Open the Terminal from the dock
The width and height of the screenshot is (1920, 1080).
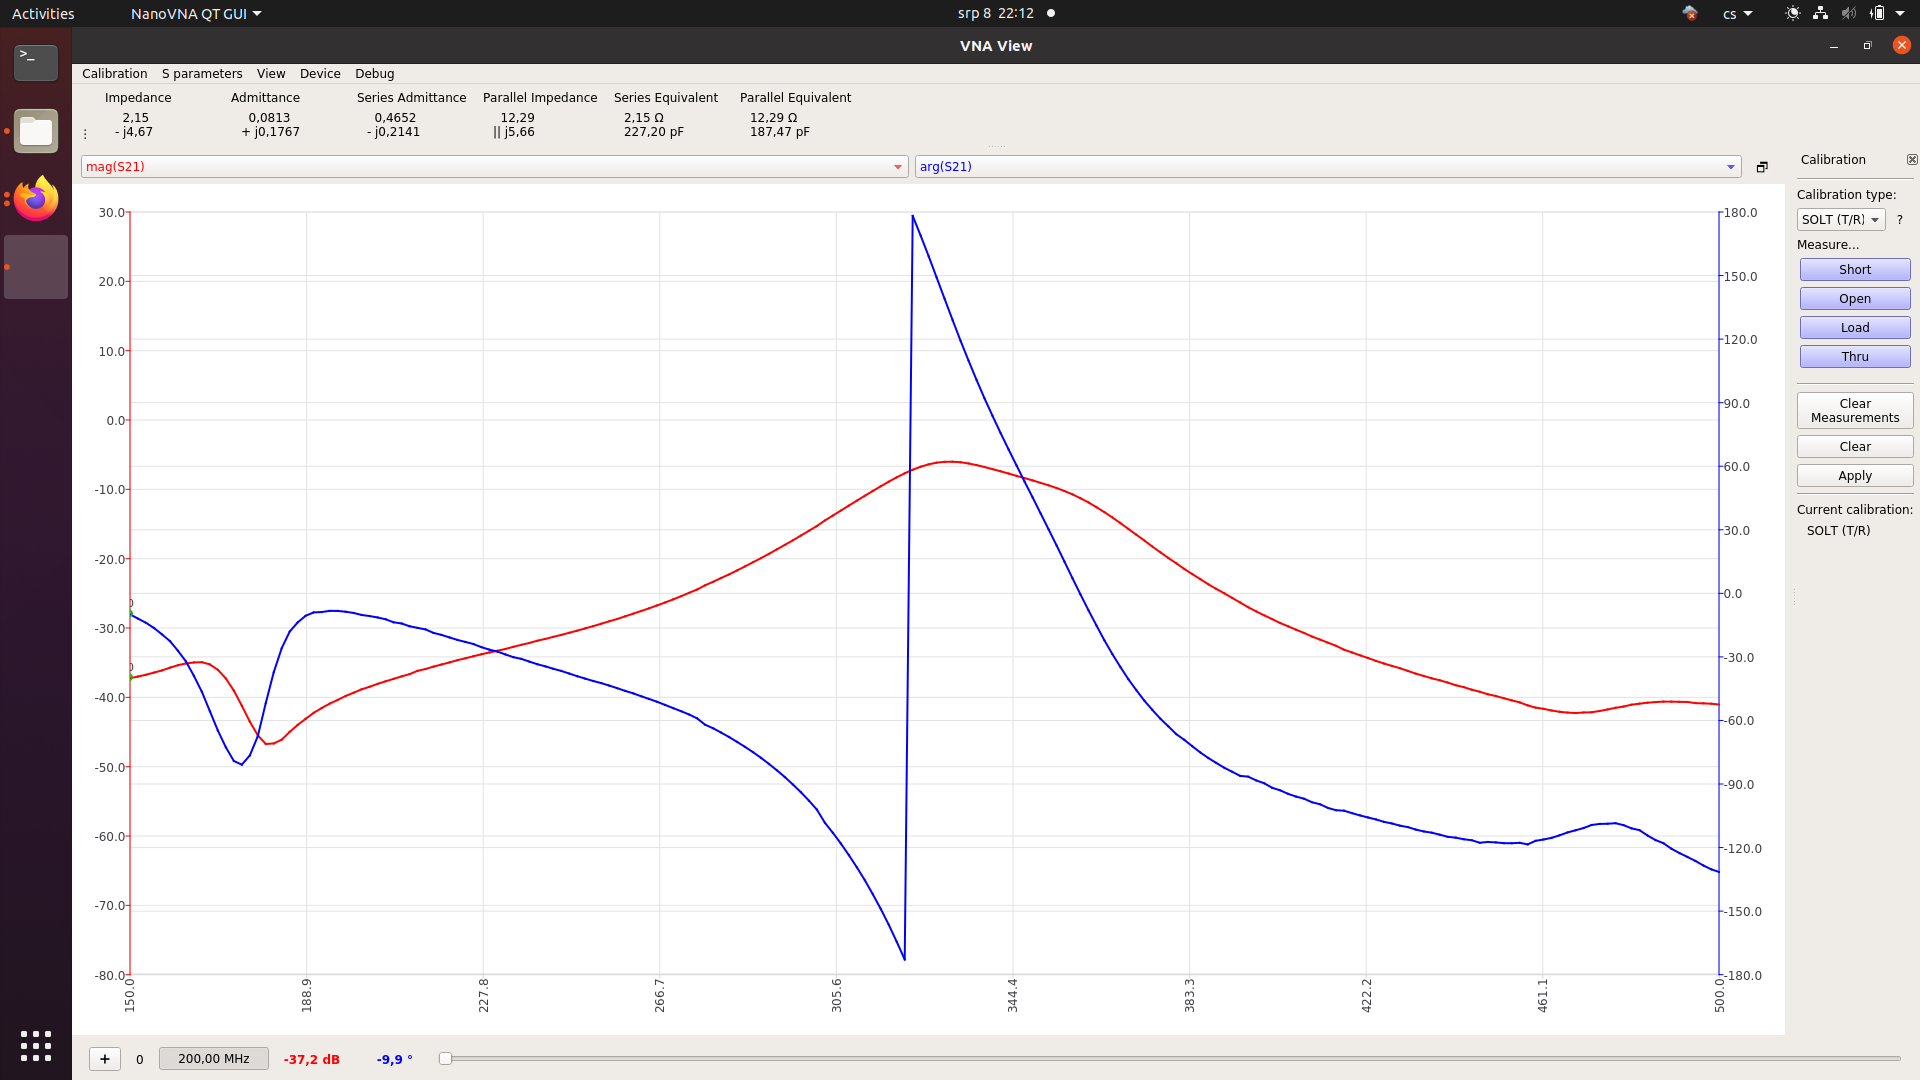pos(36,62)
